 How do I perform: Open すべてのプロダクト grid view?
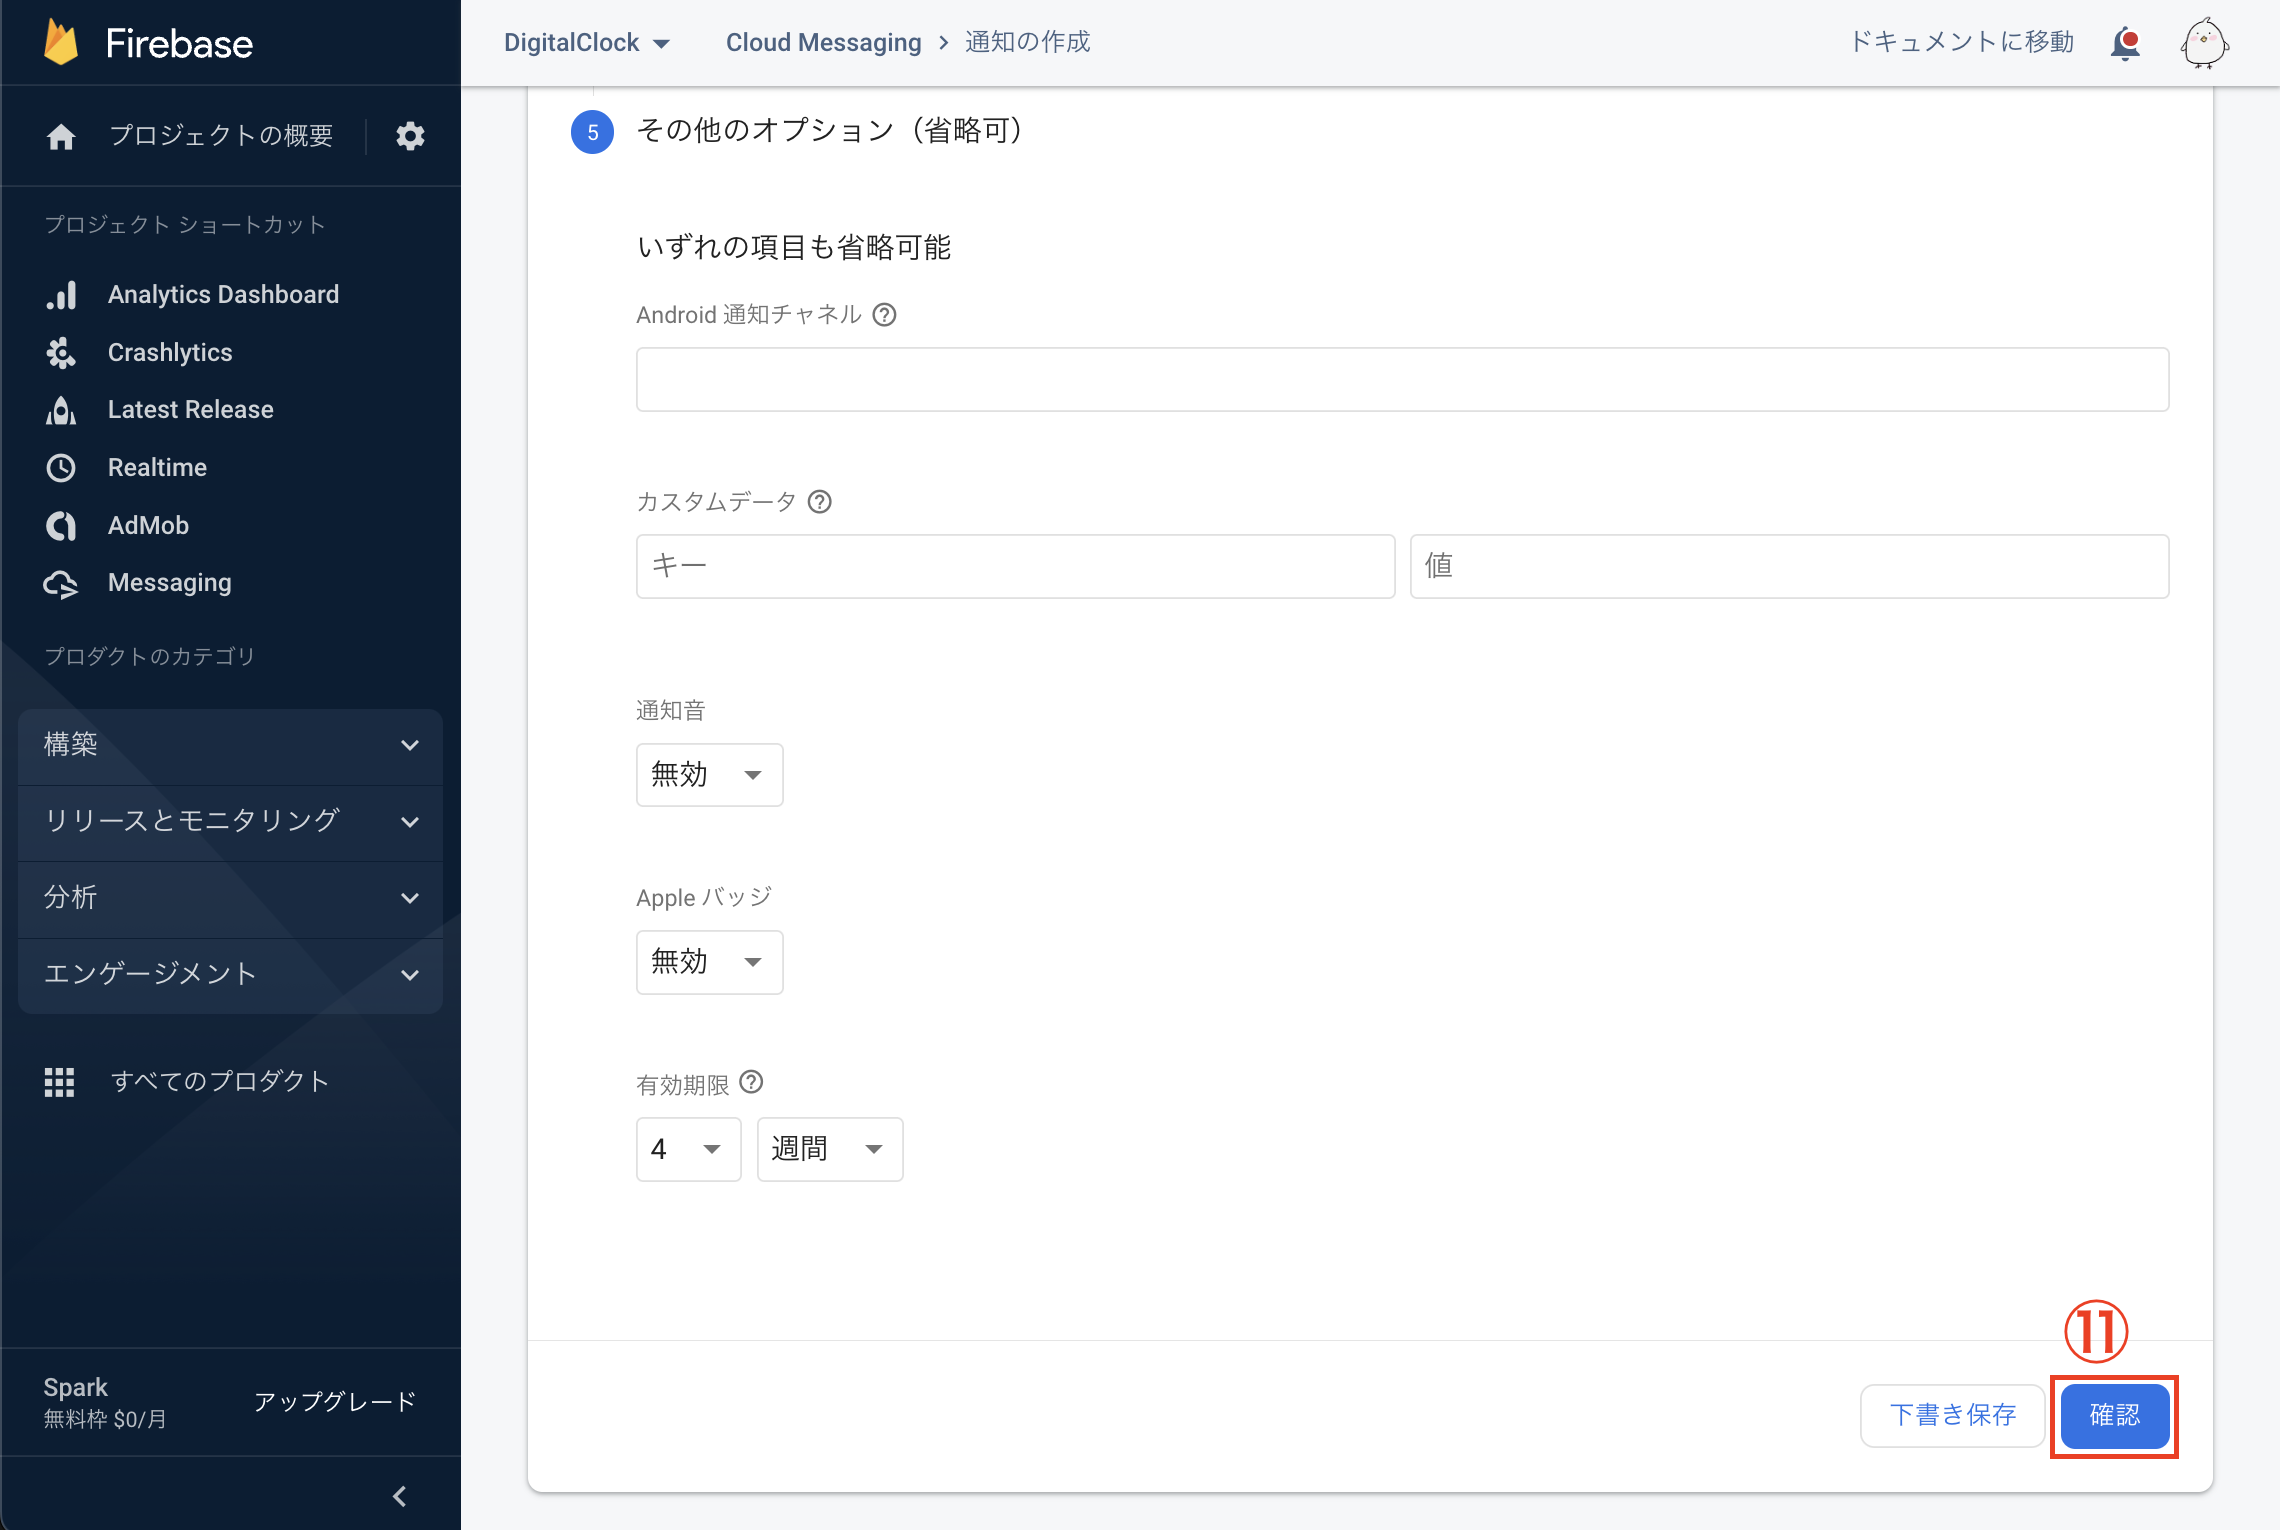pyautogui.click(x=219, y=1081)
